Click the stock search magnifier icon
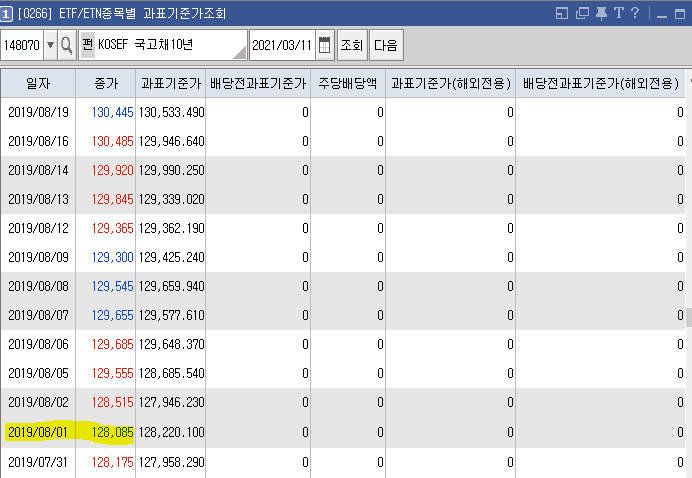692x478 pixels. pyautogui.click(x=67, y=45)
